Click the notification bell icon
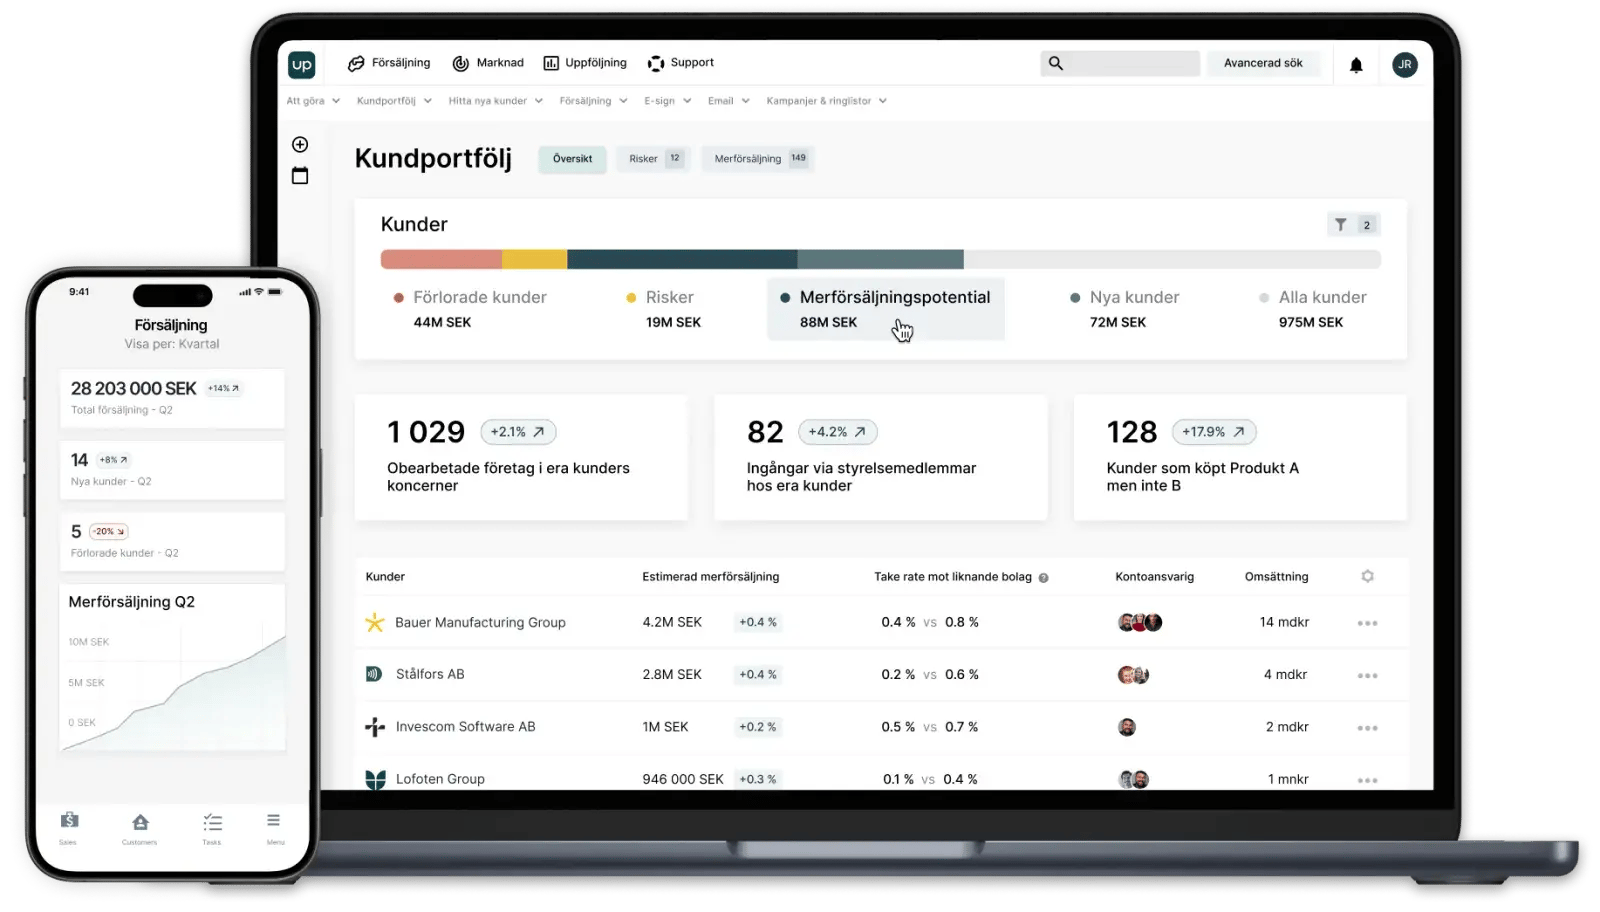 coord(1356,65)
